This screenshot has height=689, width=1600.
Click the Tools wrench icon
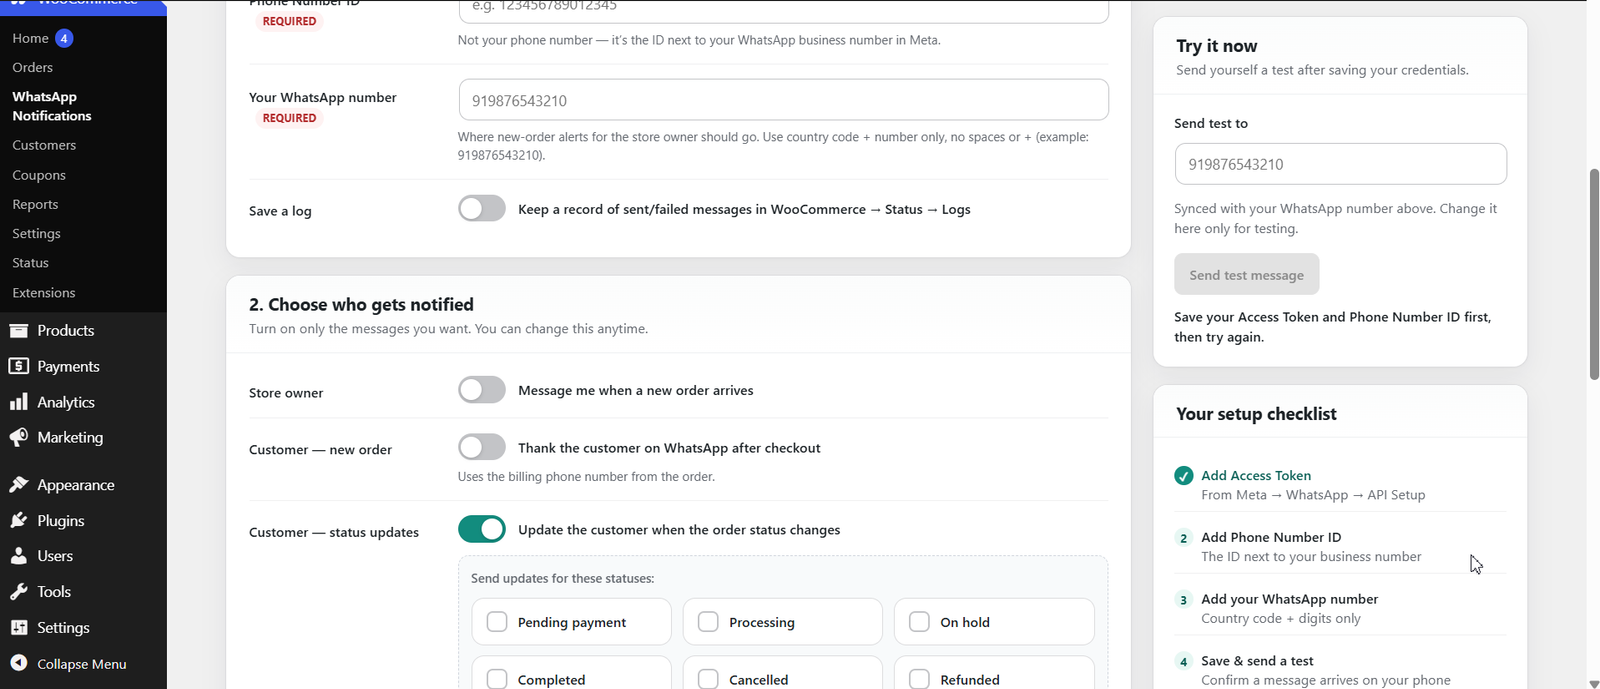click(18, 592)
